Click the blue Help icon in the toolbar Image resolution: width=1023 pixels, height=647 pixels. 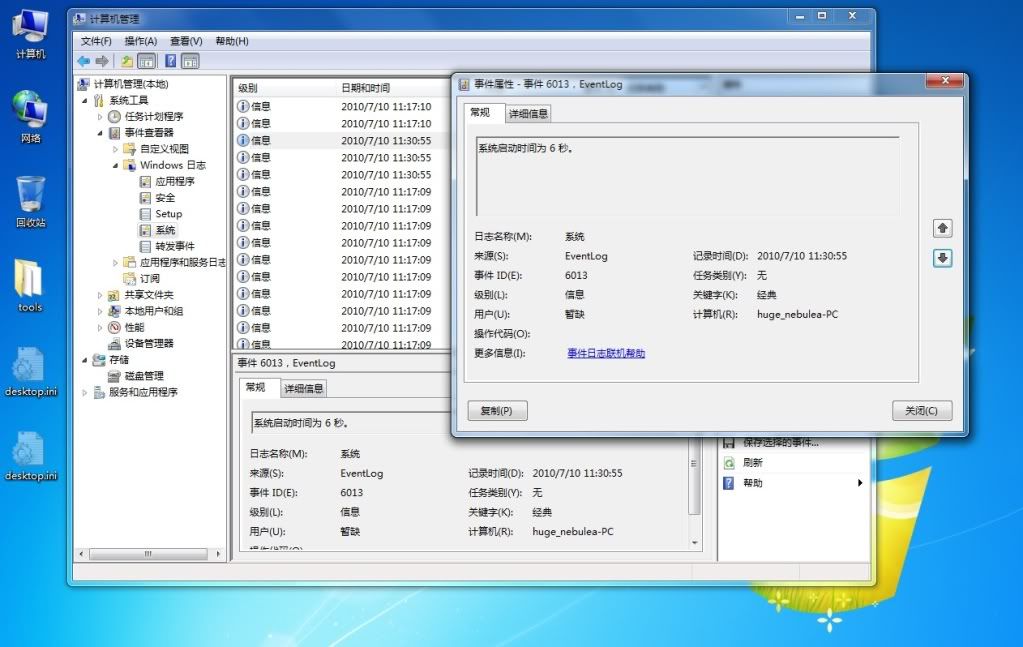[171, 61]
